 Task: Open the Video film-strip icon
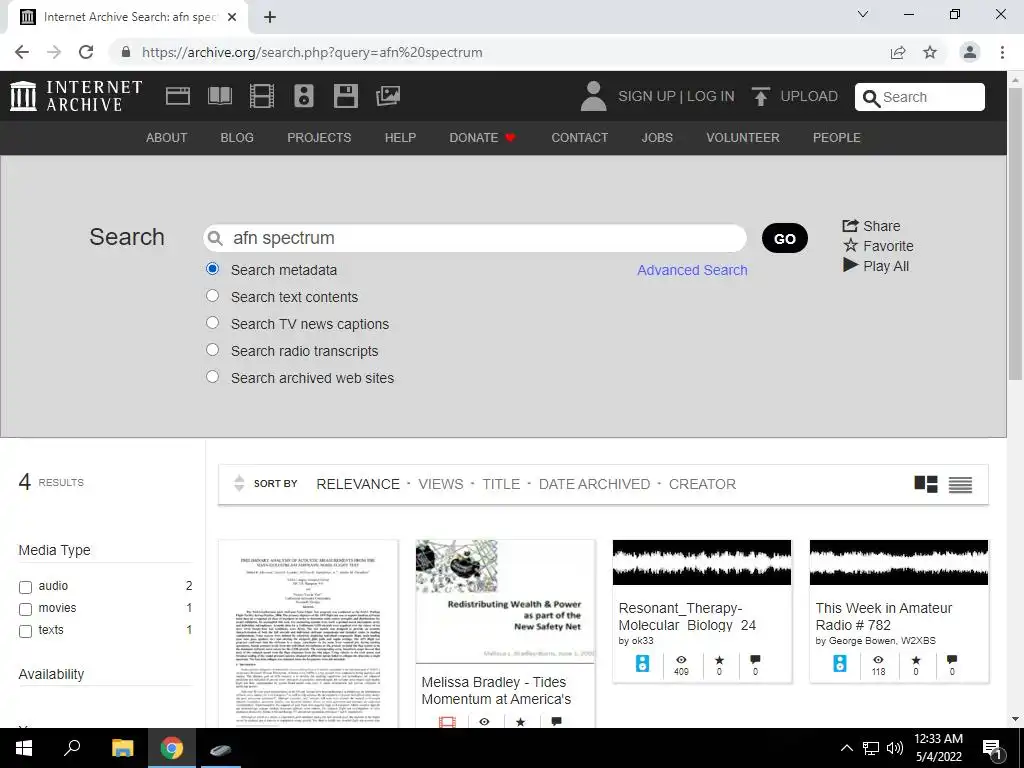click(262, 96)
